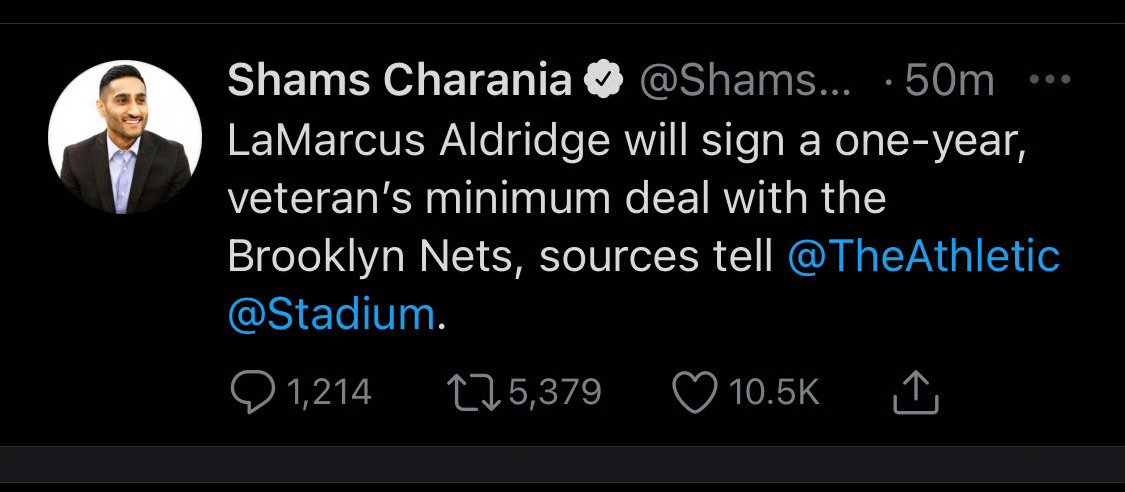Screen dimensions: 1125x492
Task: Click the divider bar below the tweet
Action: point(562,465)
